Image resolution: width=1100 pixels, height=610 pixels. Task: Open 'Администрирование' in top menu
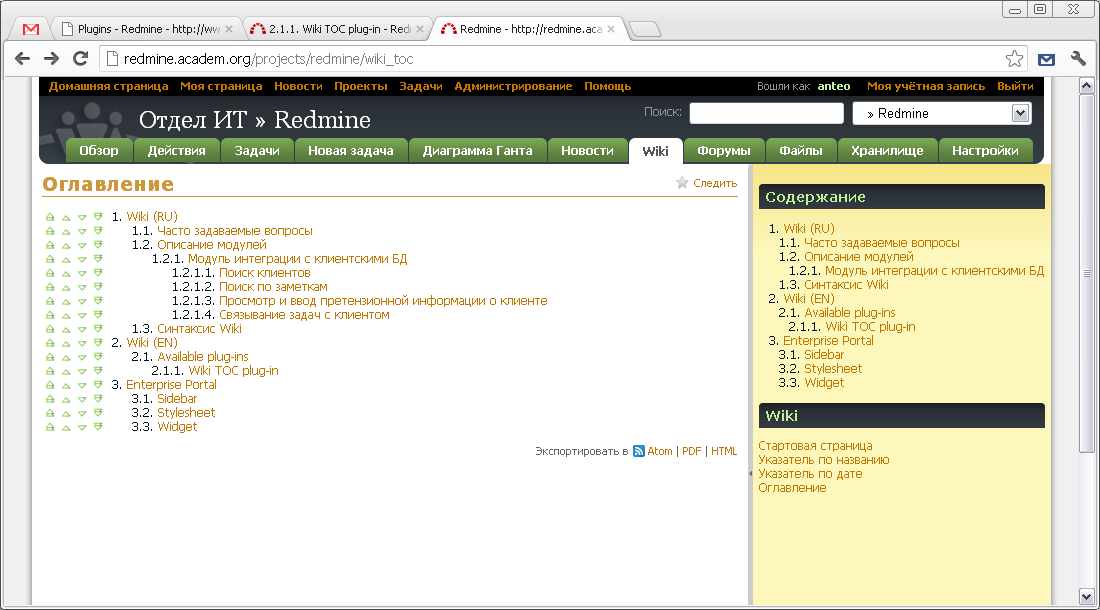(514, 86)
